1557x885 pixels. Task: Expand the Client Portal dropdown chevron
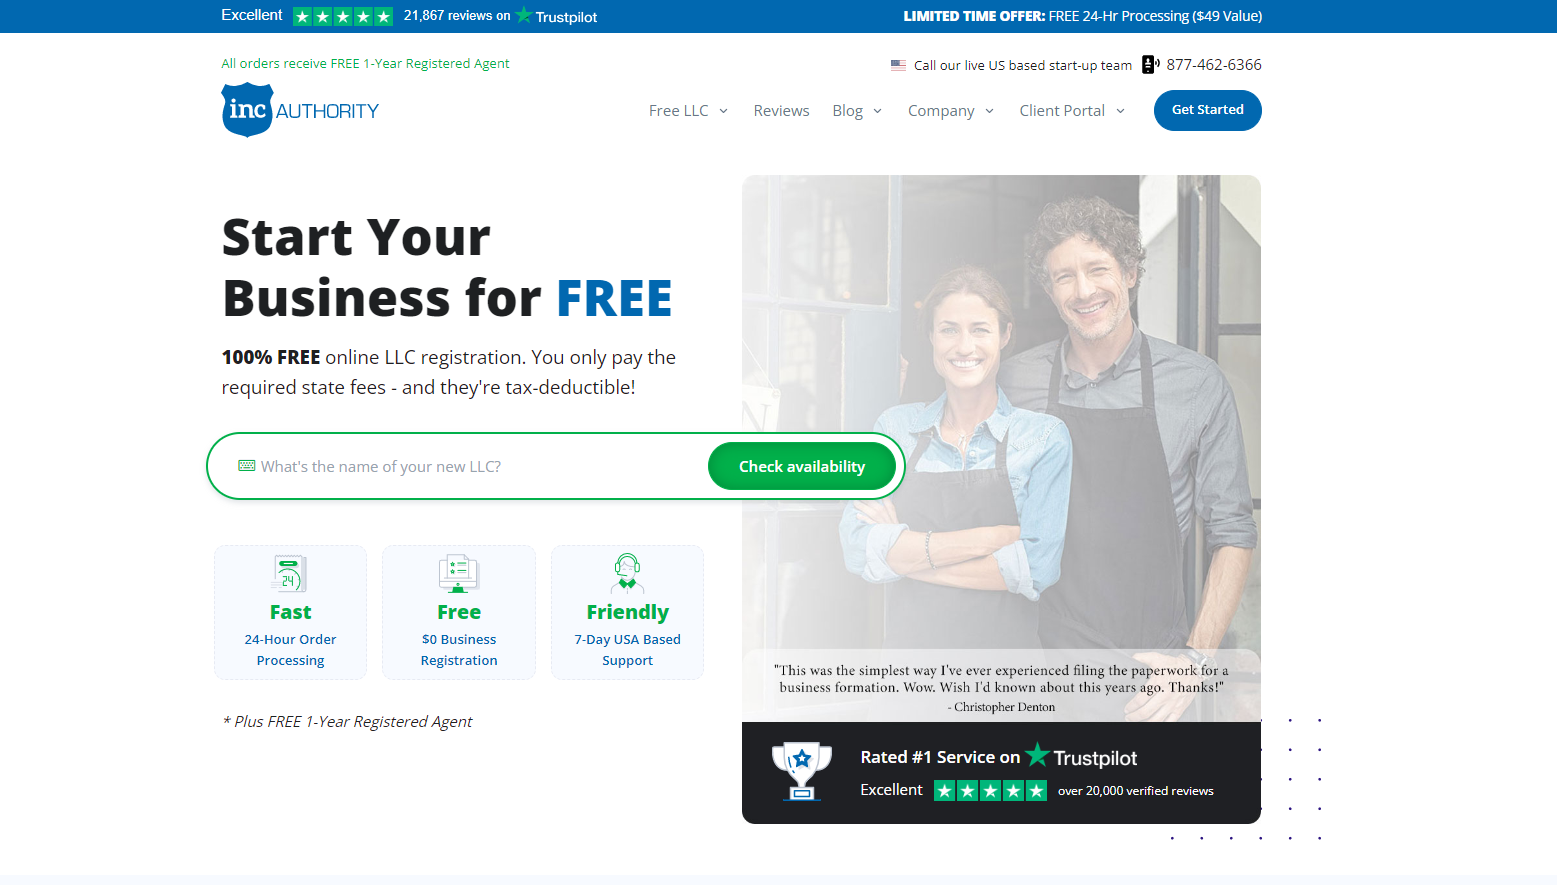(1120, 111)
